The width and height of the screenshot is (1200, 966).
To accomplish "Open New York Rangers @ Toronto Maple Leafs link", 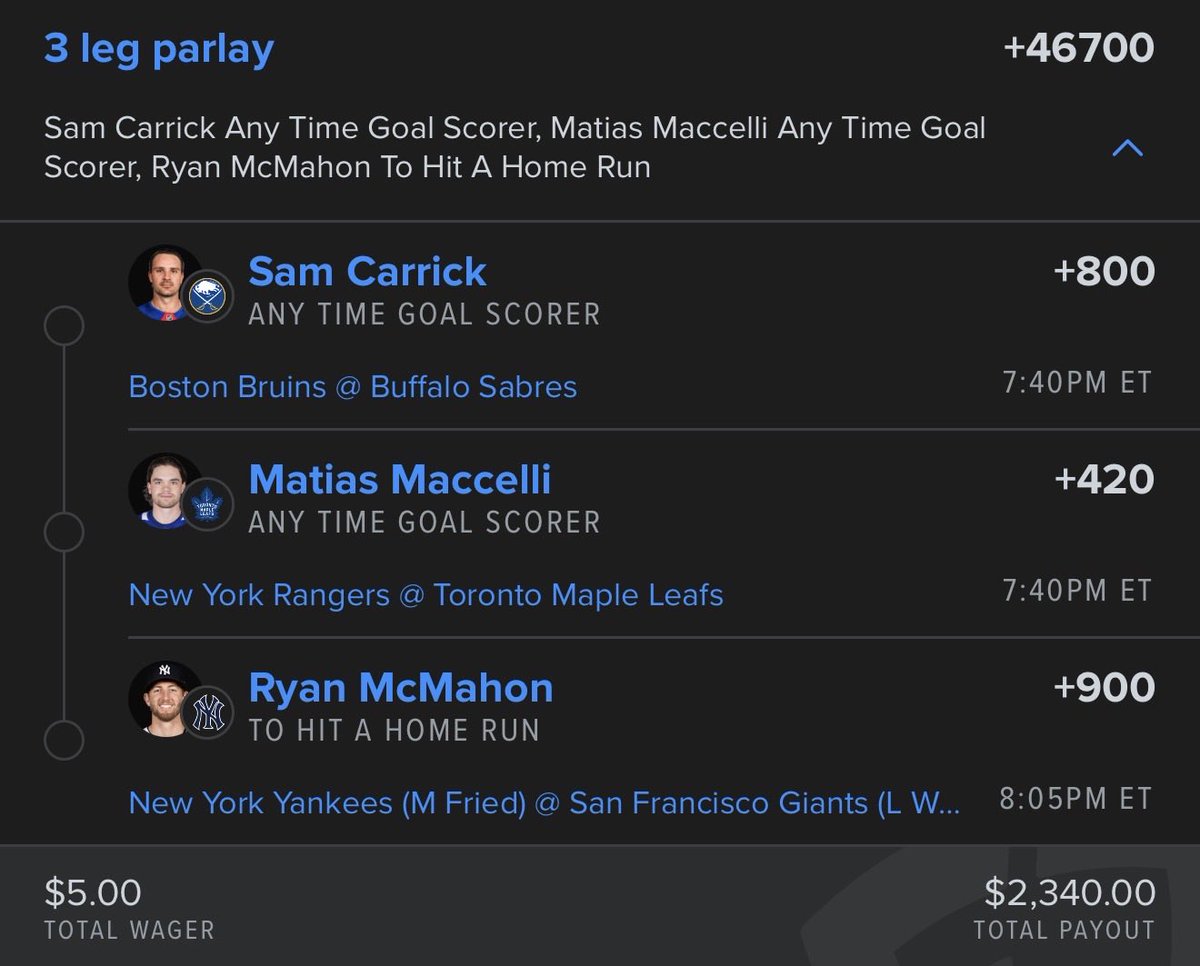I will (426, 595).
